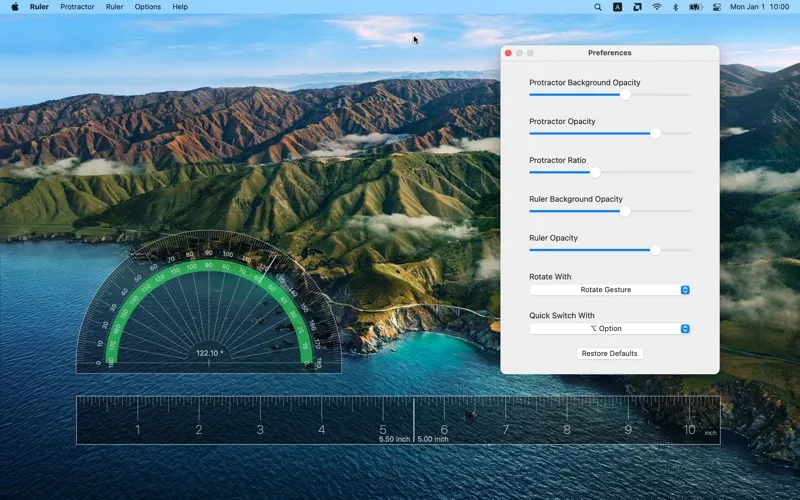The width and height of the screenshot is (800, 500).
Task: Click the 5.00 inch reading on ruler
Action: click(x=433, y=439)
